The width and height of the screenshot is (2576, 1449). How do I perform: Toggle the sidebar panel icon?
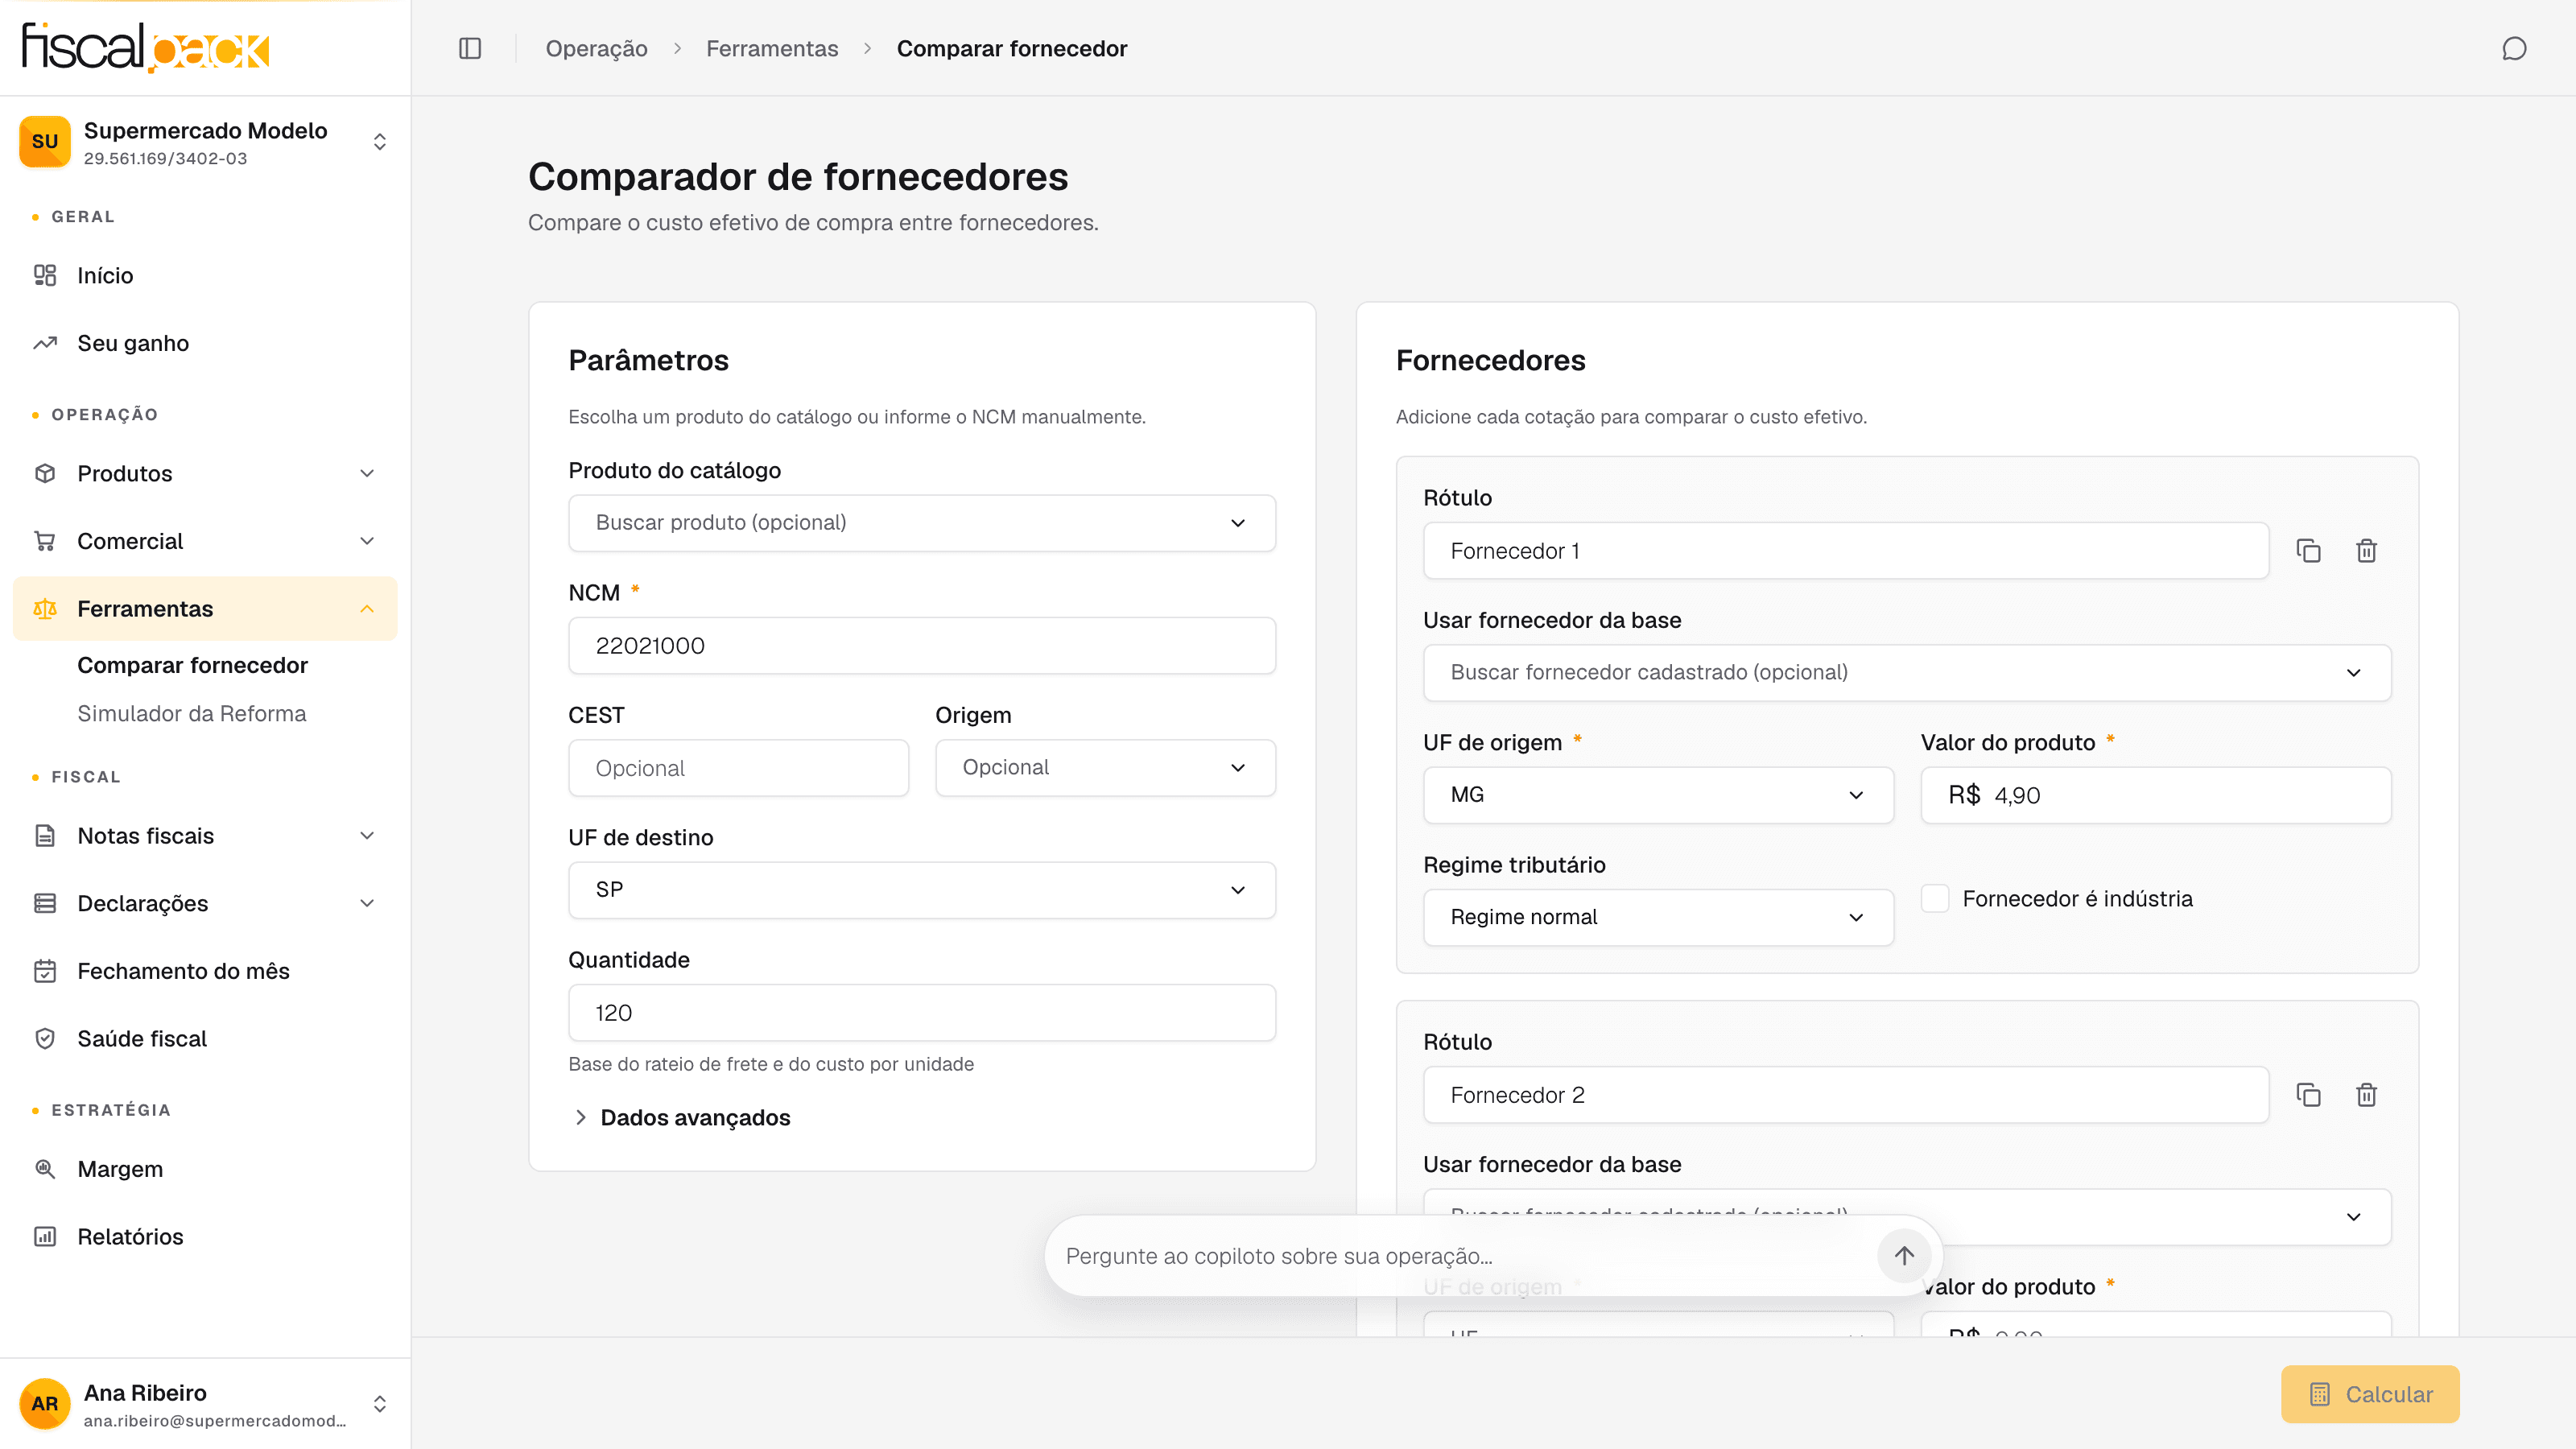coord(470,48)
